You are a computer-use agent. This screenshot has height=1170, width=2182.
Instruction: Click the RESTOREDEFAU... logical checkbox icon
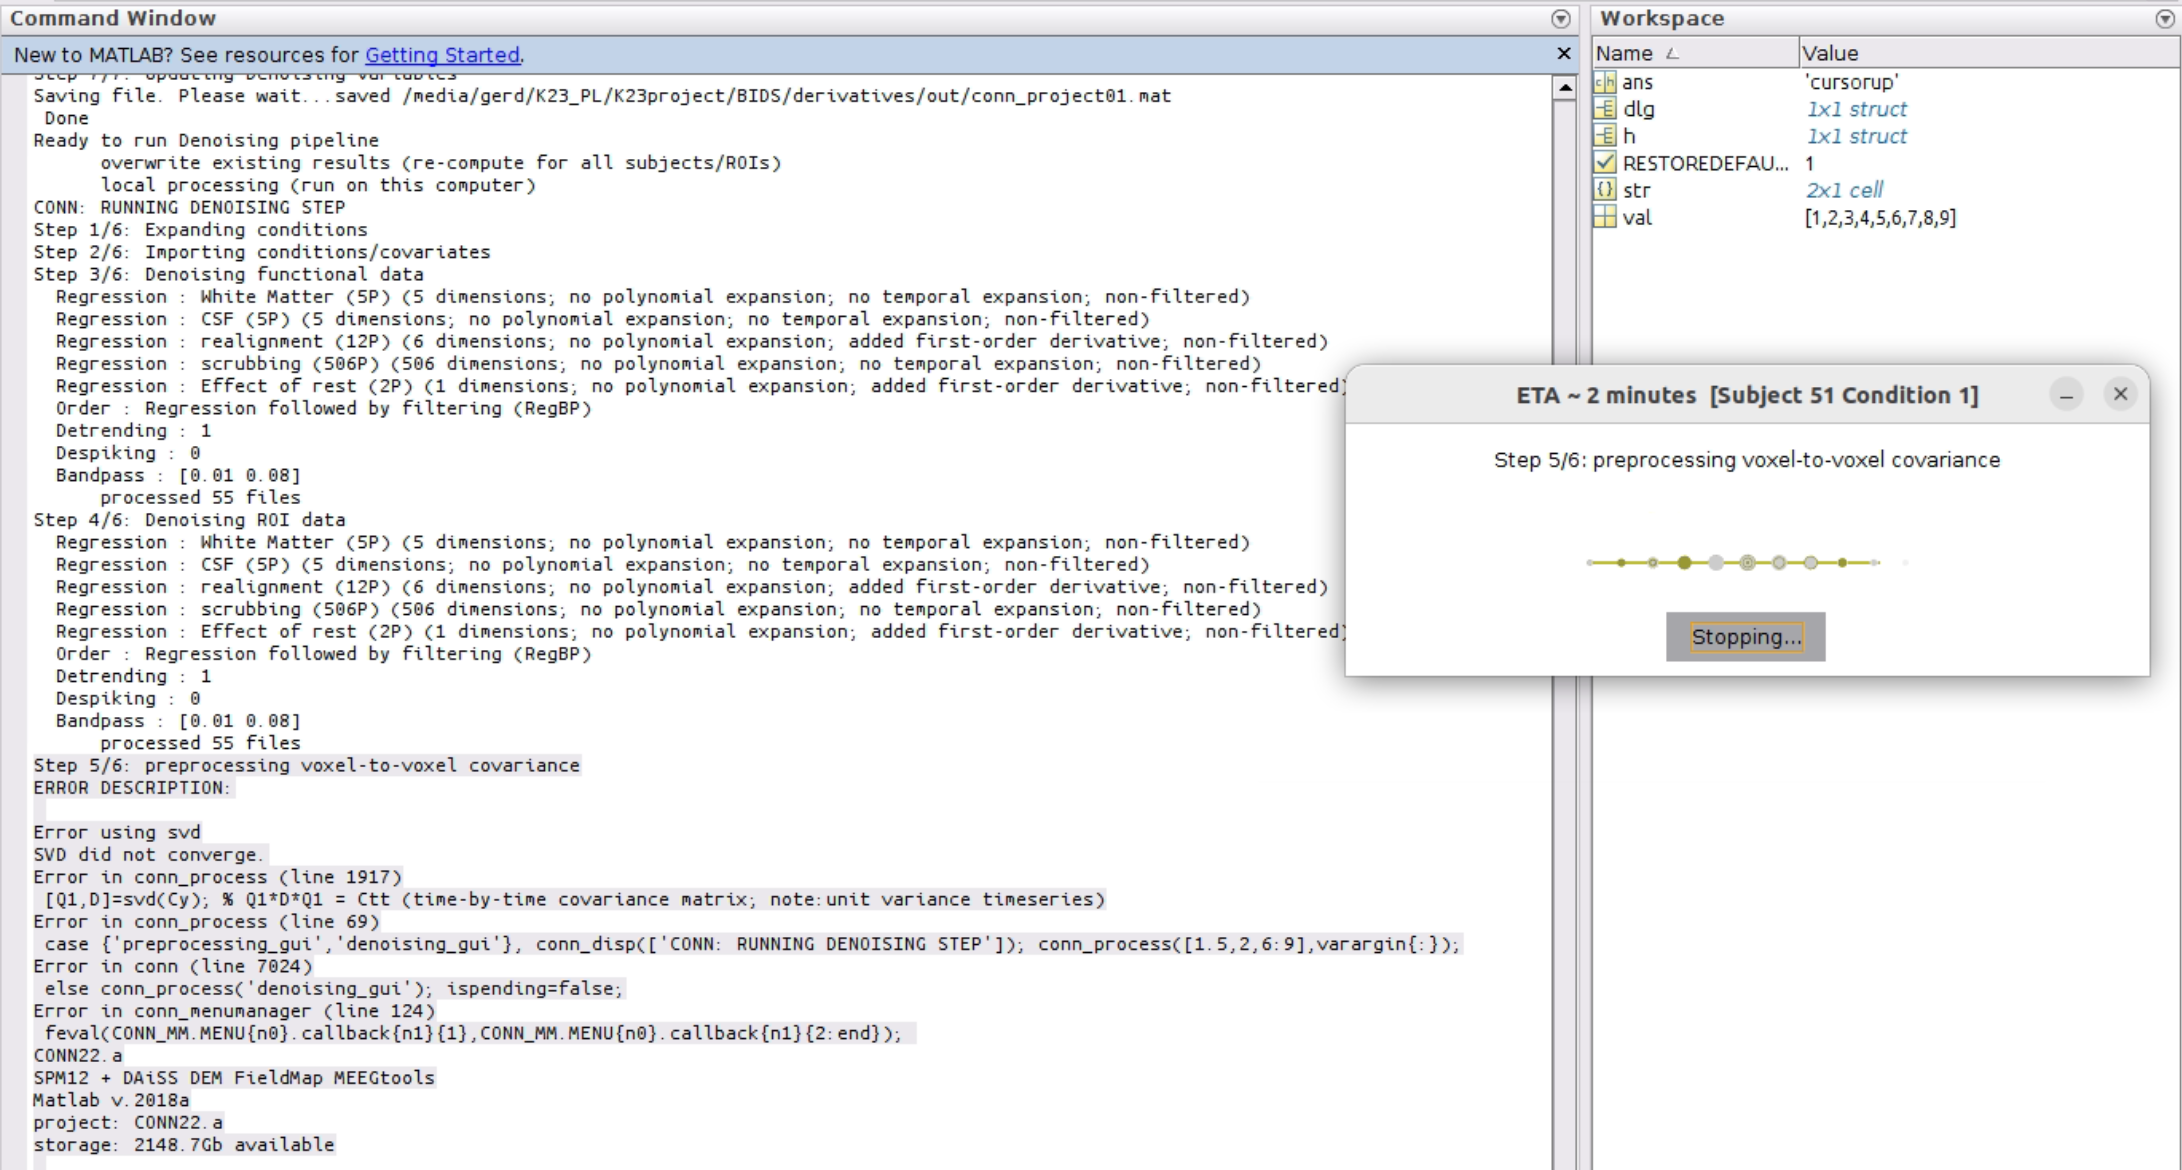coord(1605,163)
